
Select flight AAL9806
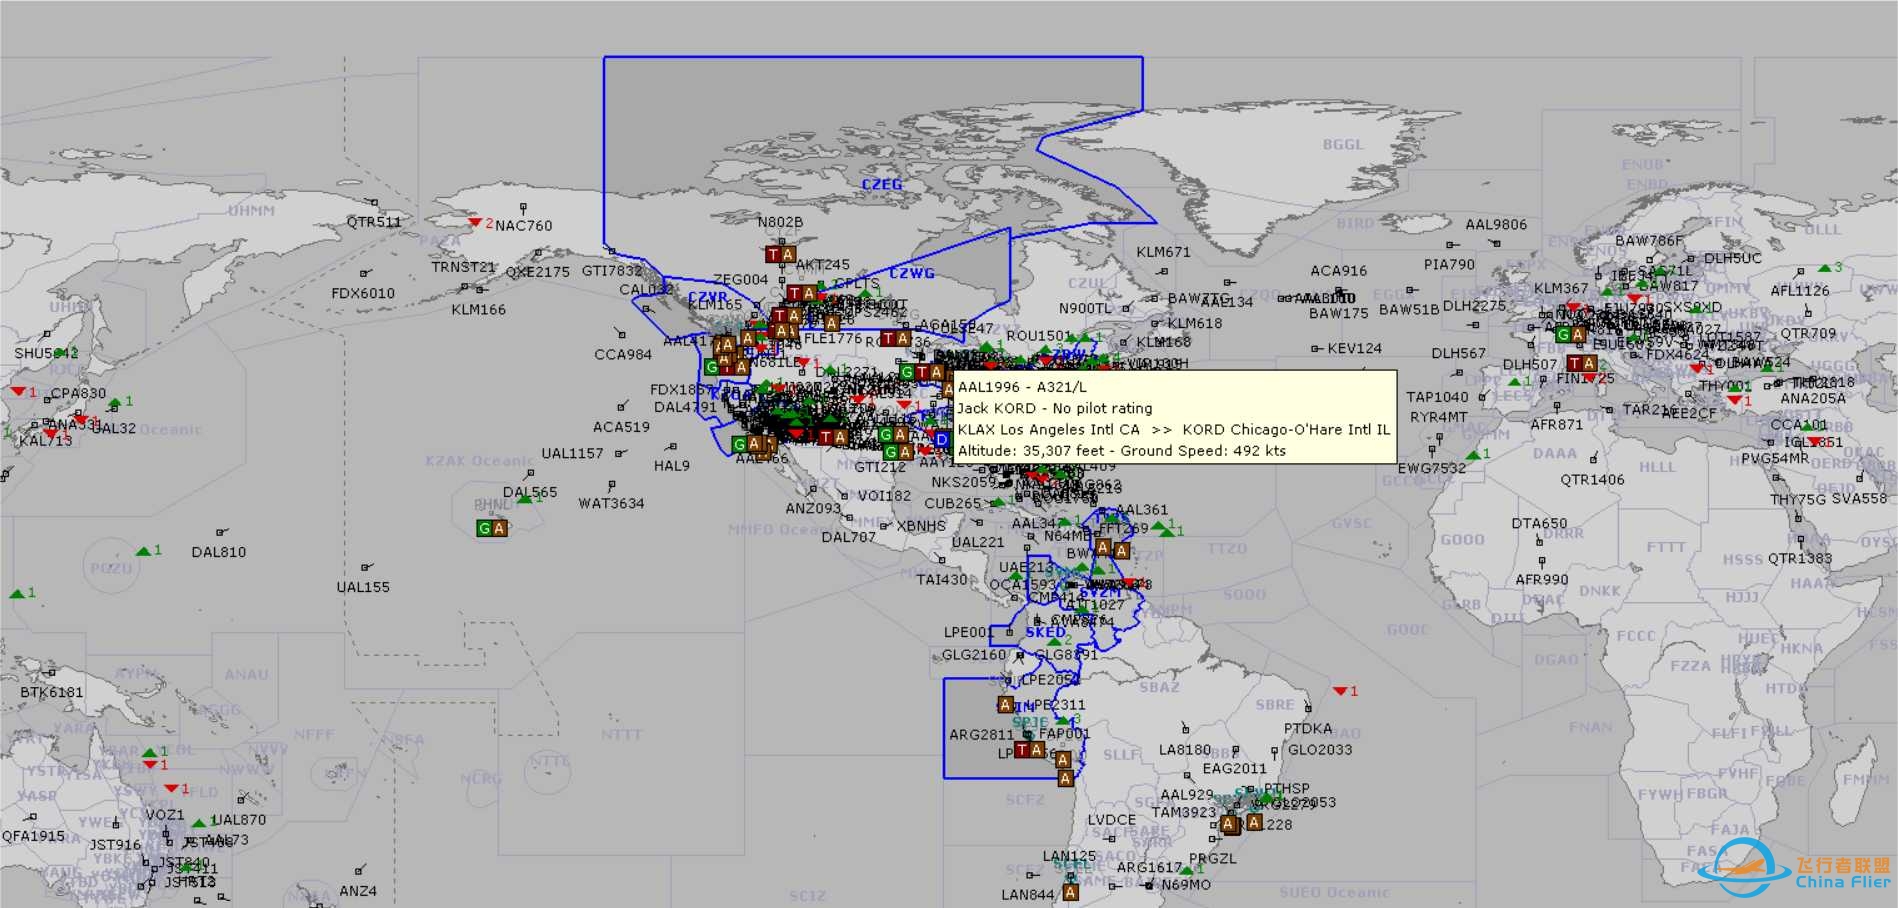(1496, 224)
